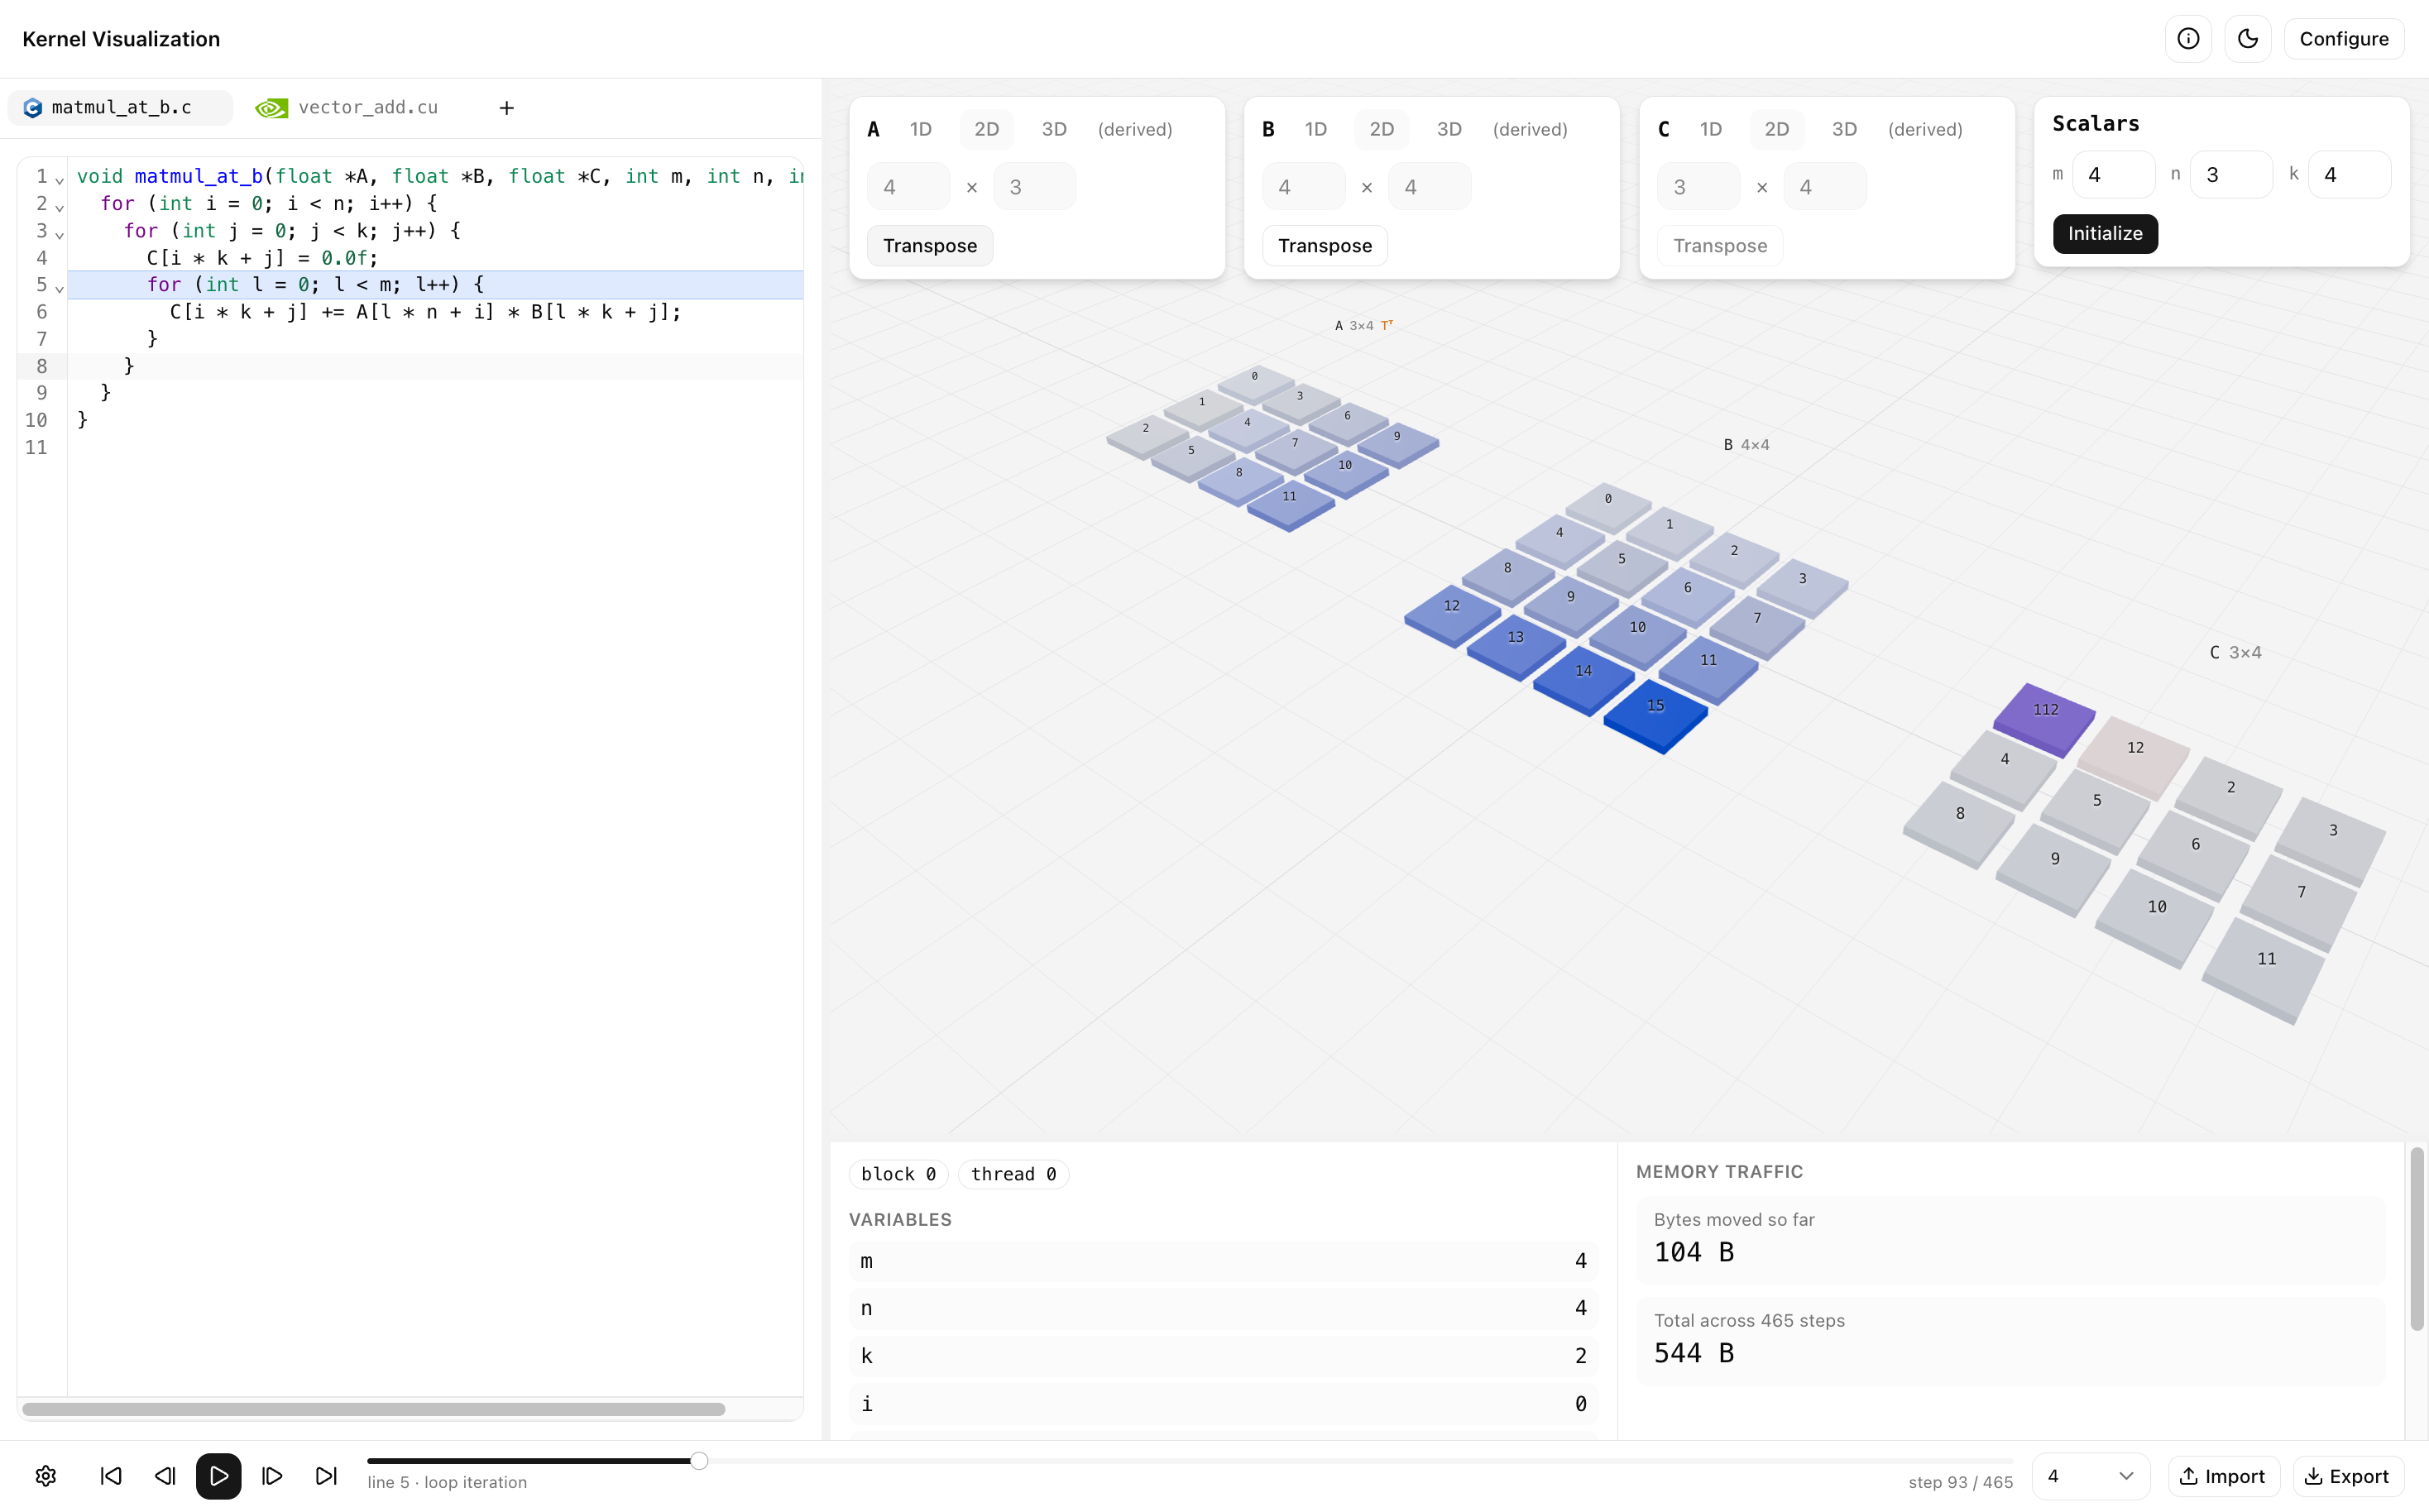Click the Configure button

click(x=2344, y=38)
